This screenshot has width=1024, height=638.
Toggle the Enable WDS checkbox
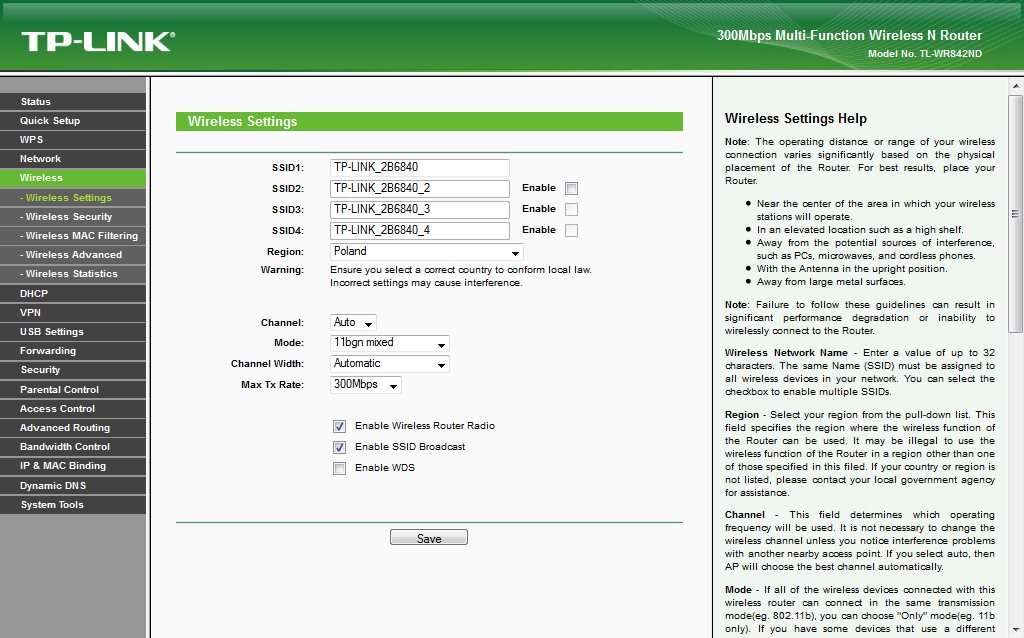pos(340,468)
